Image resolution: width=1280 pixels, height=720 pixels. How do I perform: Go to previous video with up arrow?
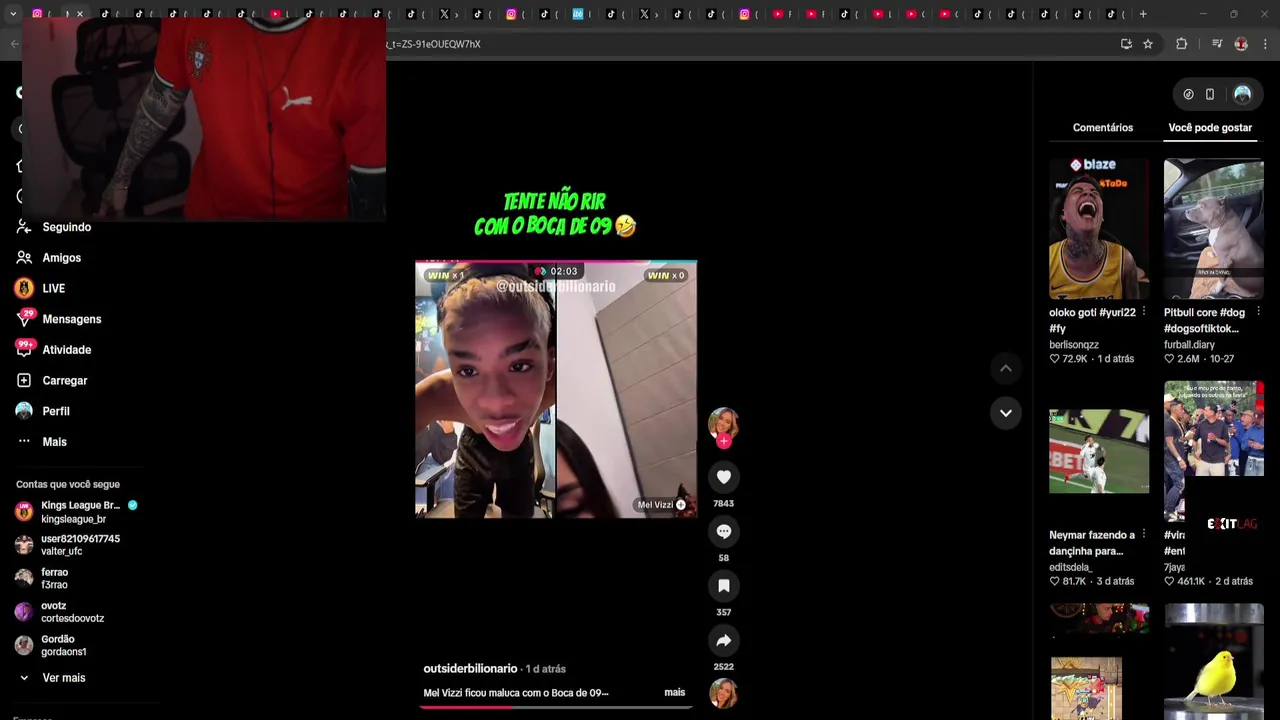coord(1006,369)
